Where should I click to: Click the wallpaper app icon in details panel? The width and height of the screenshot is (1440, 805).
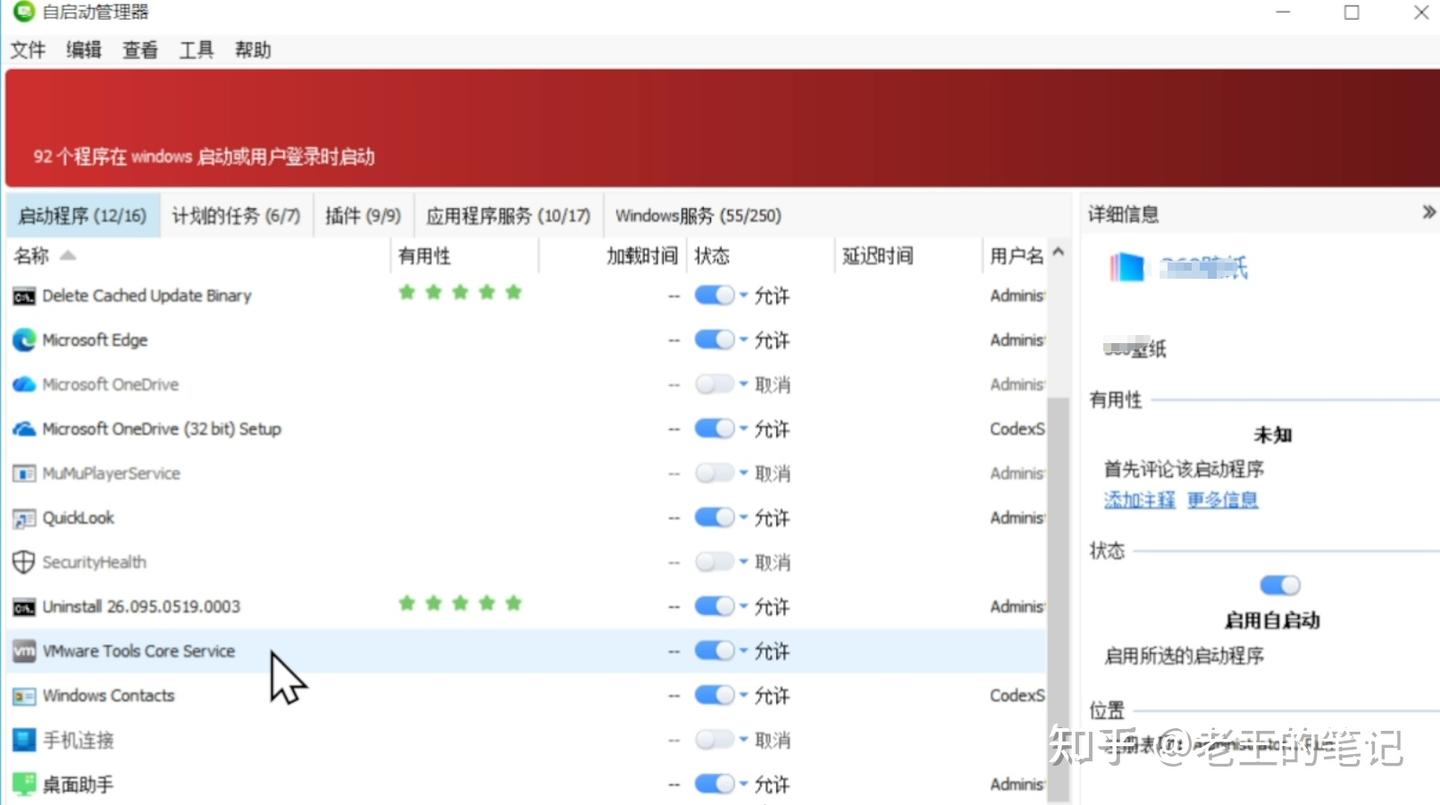(x=1127, y=267)
